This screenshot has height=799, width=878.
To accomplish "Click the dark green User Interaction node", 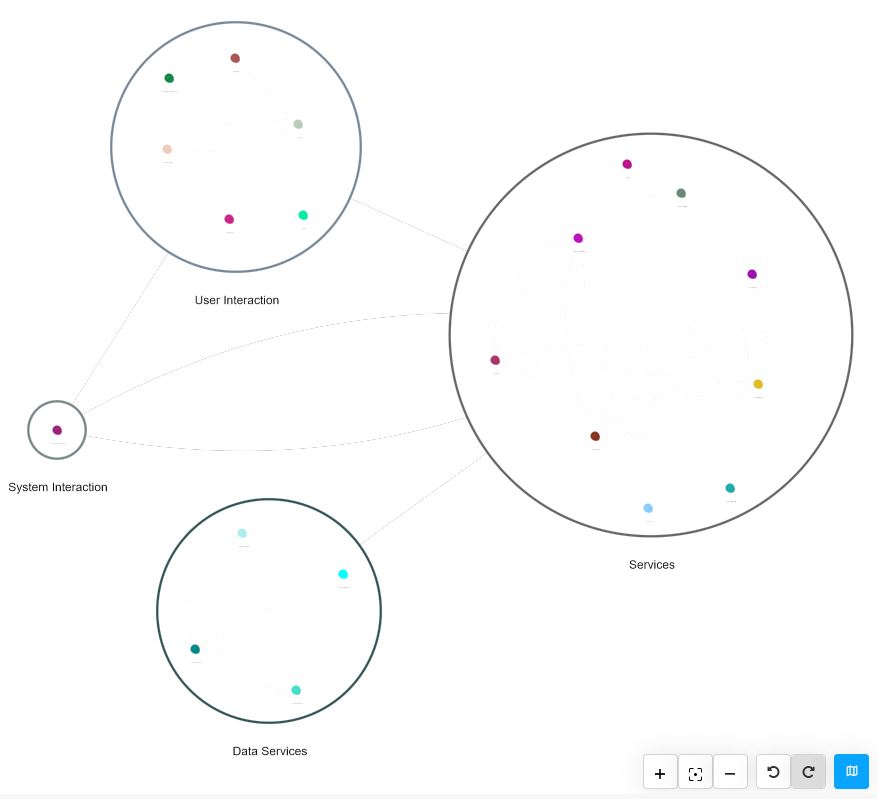I will pyautogui.click(x=169, y=78).
